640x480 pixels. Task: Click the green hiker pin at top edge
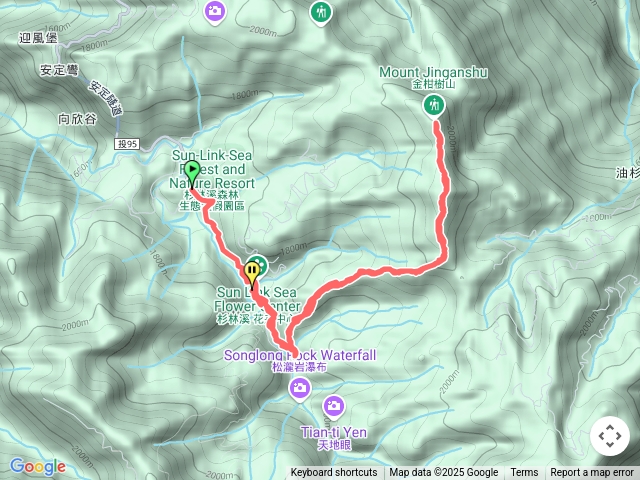coord(321,13)
